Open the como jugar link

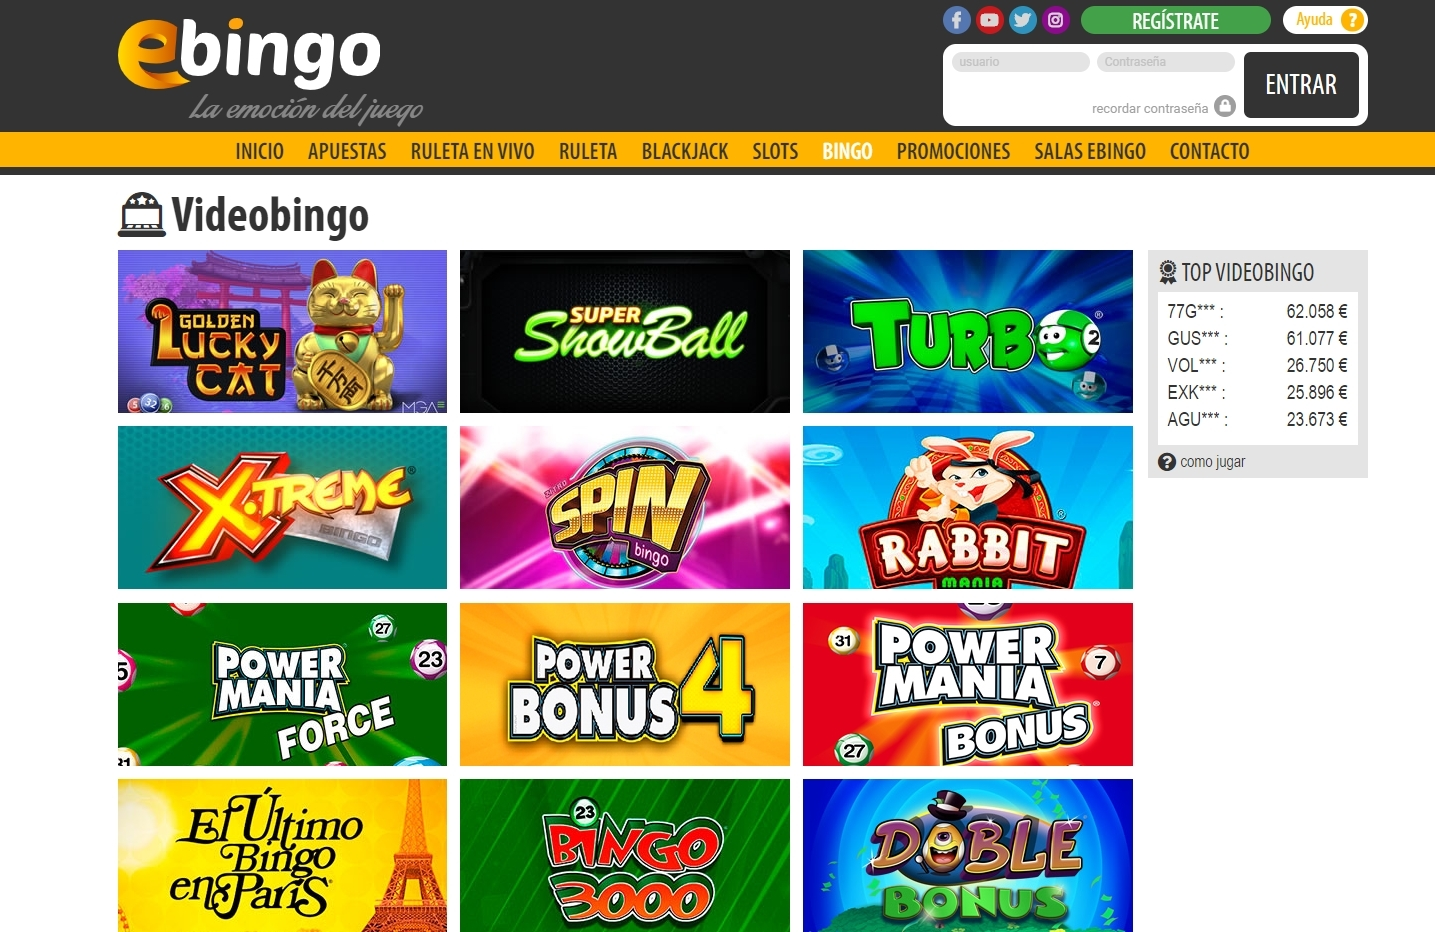pyautogui.click(x=1213, y=462)
